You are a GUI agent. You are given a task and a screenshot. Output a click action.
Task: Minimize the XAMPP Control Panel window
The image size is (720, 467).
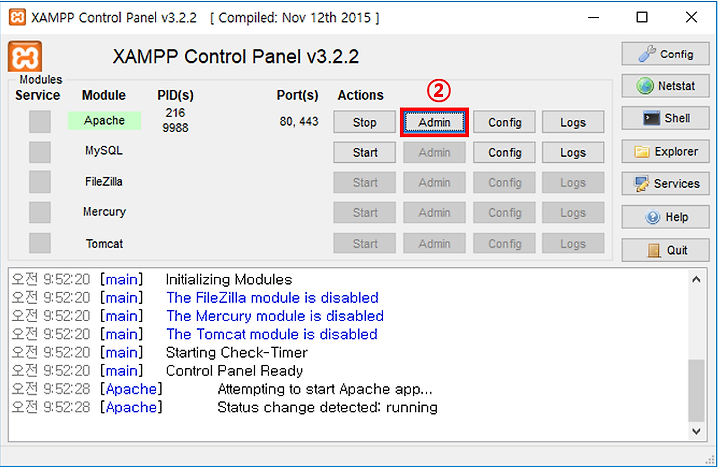594,17
